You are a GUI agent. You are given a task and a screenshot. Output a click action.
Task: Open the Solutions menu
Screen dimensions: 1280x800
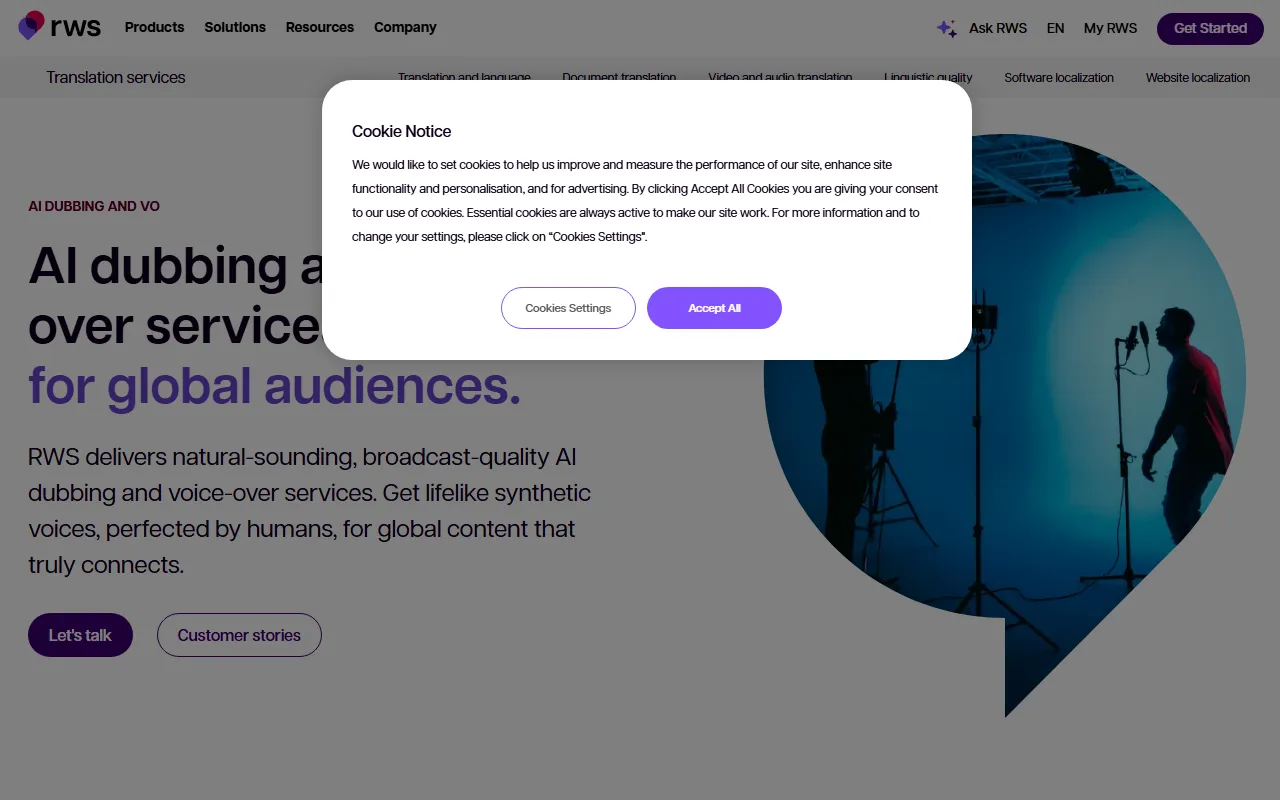tap(235, 28)
